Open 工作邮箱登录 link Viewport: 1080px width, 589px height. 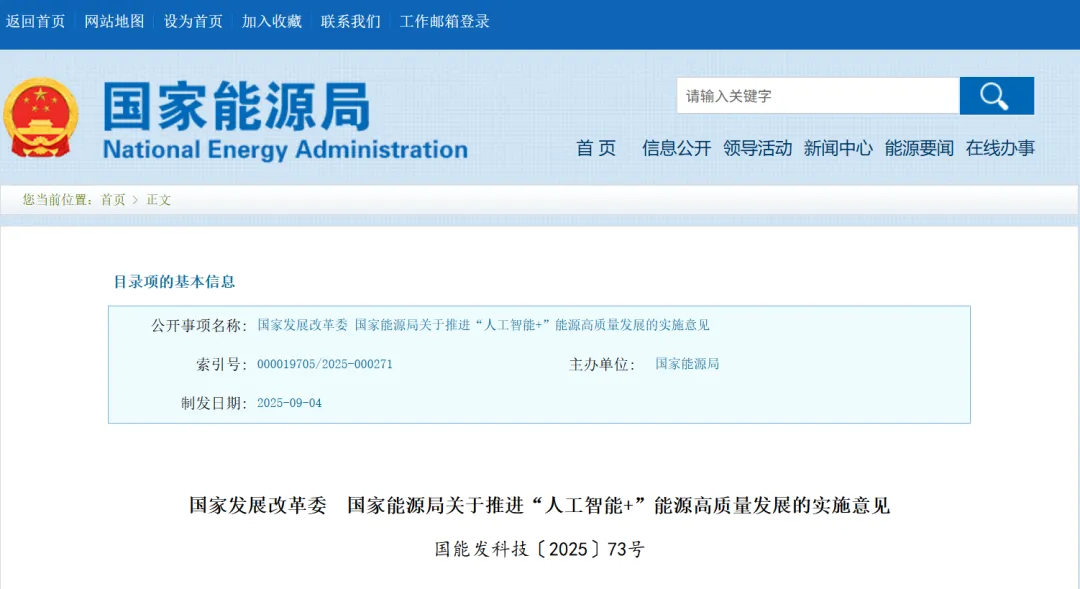click(444, 21)
